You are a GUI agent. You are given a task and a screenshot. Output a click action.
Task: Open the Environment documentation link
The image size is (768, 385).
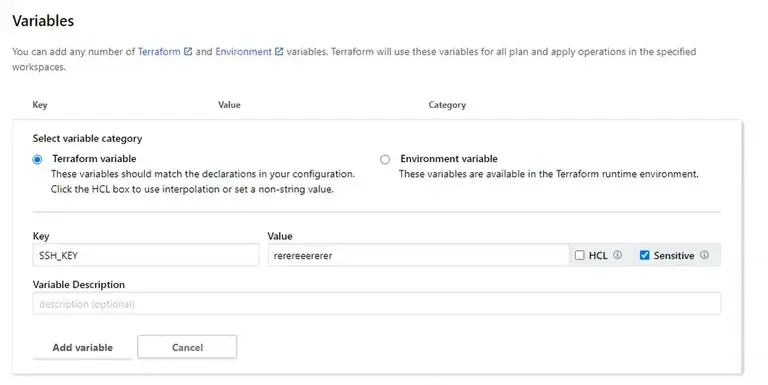tap(243, 51)
